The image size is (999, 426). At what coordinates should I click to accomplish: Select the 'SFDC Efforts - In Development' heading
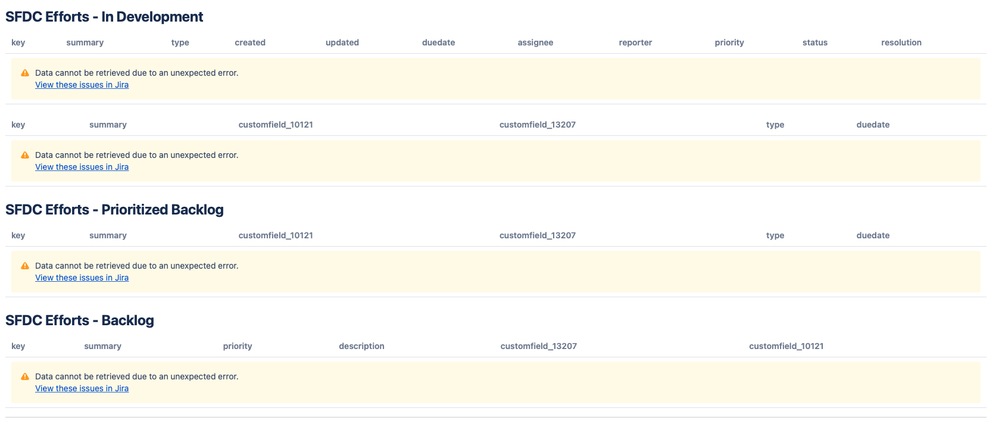coord(104,17)
